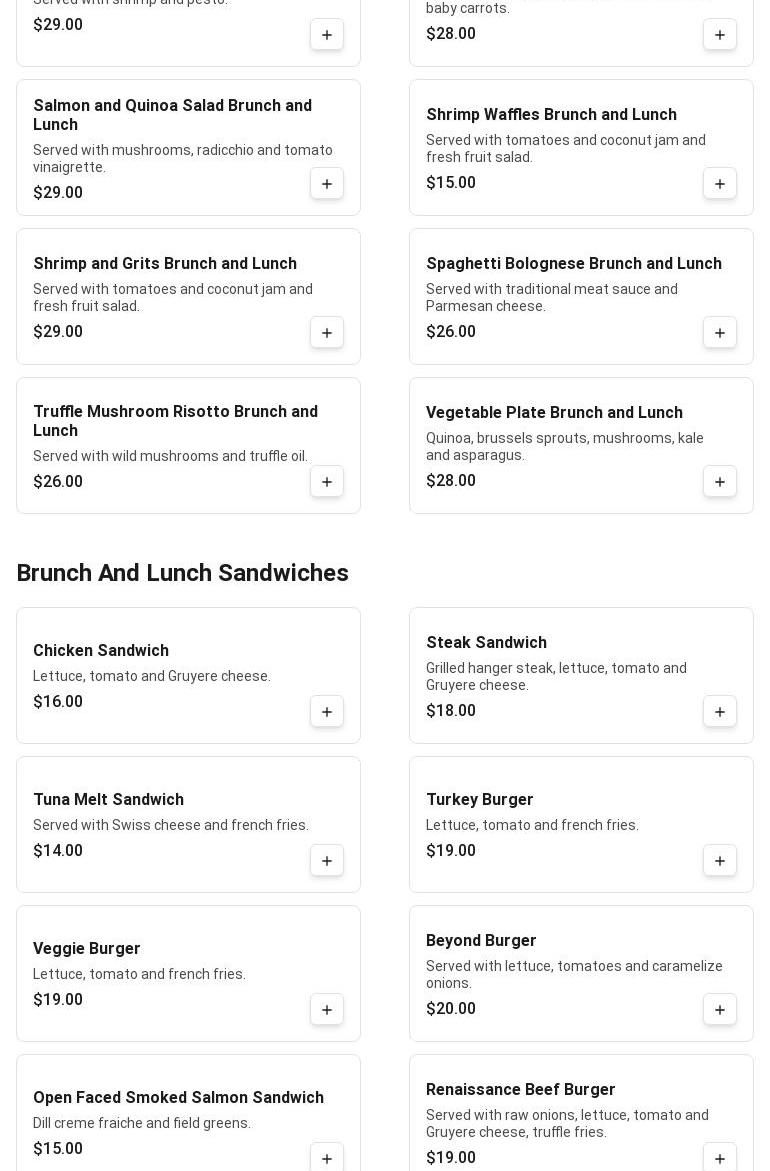Screen dimensions: 770x1171
Task: Add Shrimp Waffles Brunch and Lunch
Action: (x=720, y=184)
